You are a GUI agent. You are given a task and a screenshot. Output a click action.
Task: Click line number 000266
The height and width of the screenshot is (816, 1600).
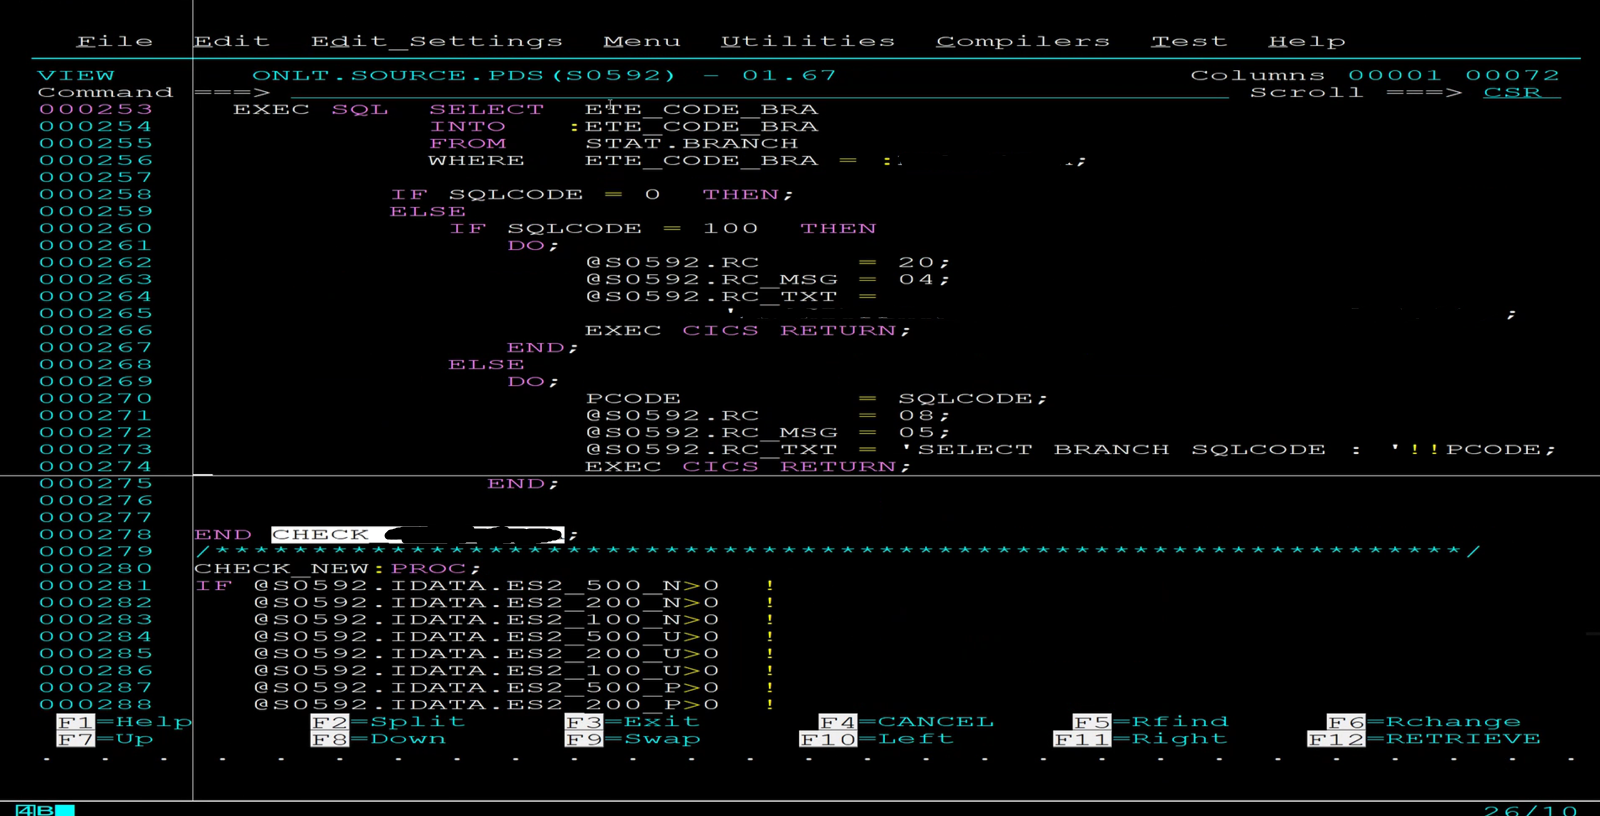96,330
